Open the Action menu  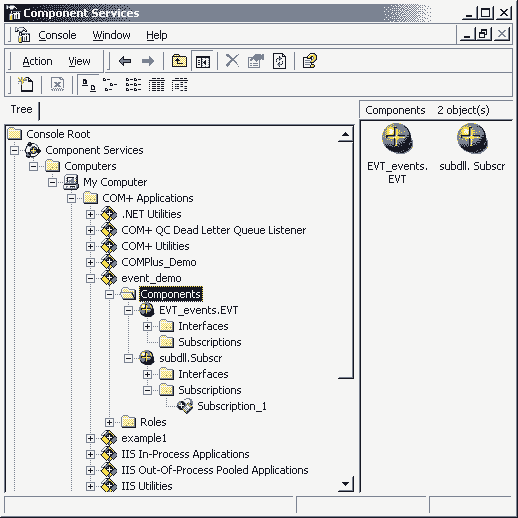pyautogui.click(x=37, y=61)
